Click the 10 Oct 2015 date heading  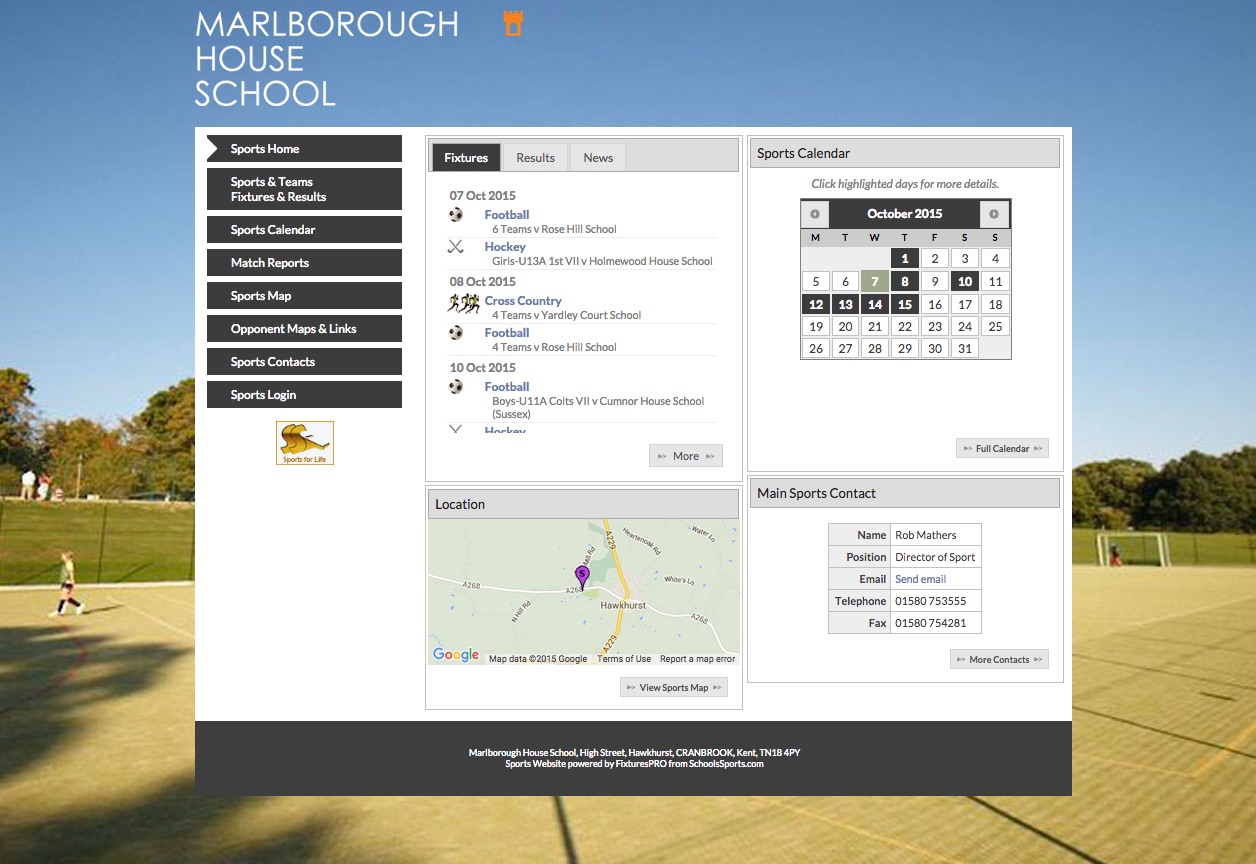(x=483, y=368)
